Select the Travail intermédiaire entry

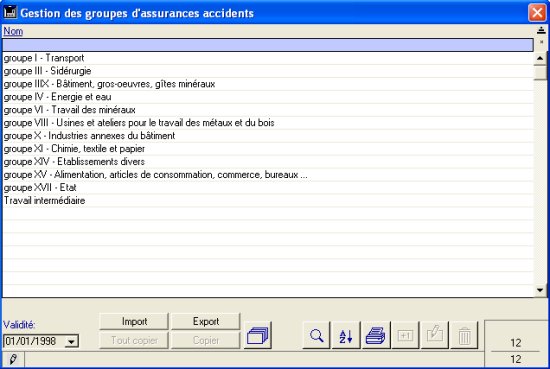(268, 201)
